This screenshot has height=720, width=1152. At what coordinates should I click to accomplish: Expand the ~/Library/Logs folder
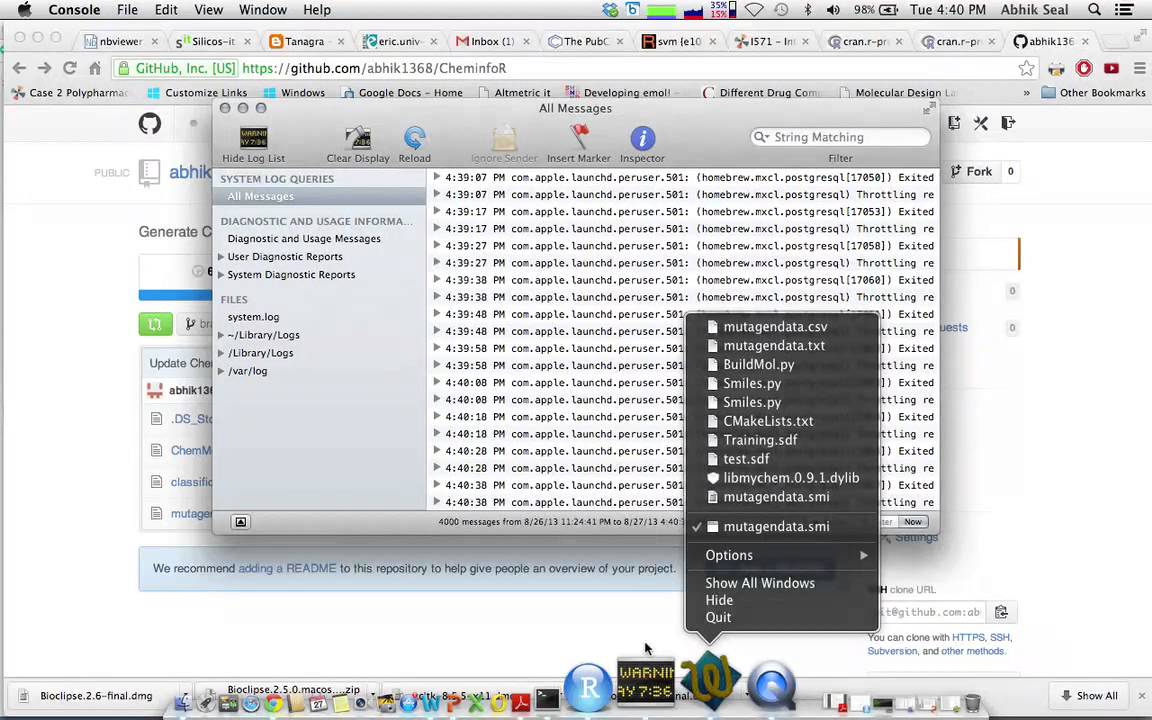(221, 335)
